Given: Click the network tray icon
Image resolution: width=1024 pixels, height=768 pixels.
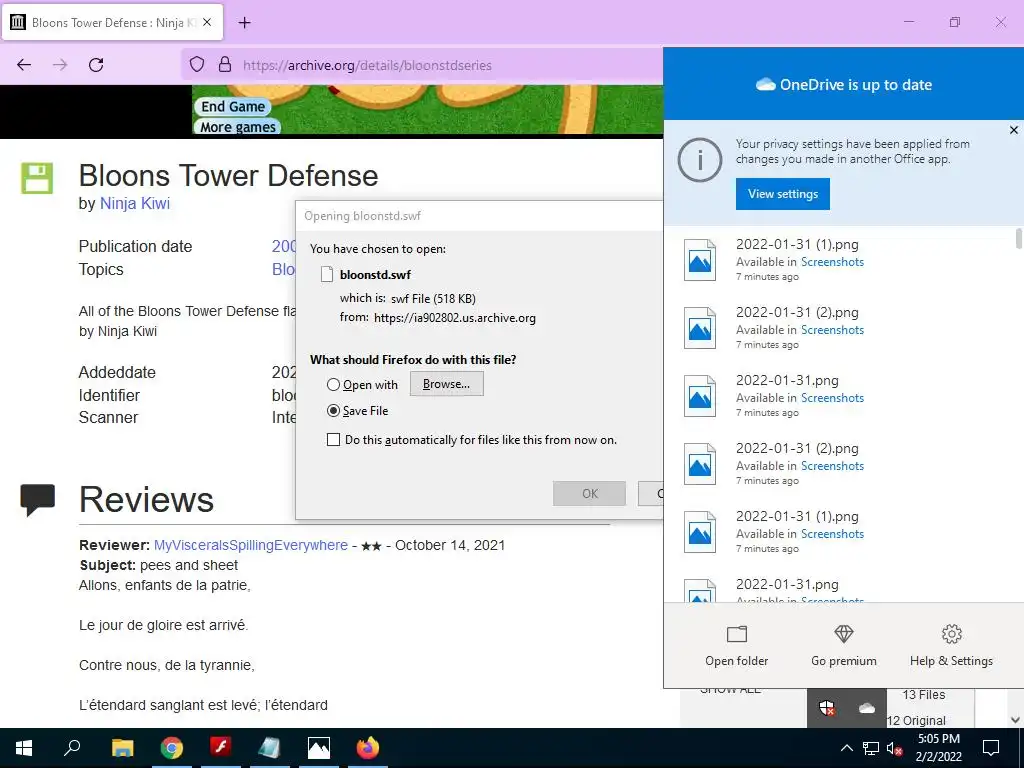Looking at the screenshot, I should [871, 748].
